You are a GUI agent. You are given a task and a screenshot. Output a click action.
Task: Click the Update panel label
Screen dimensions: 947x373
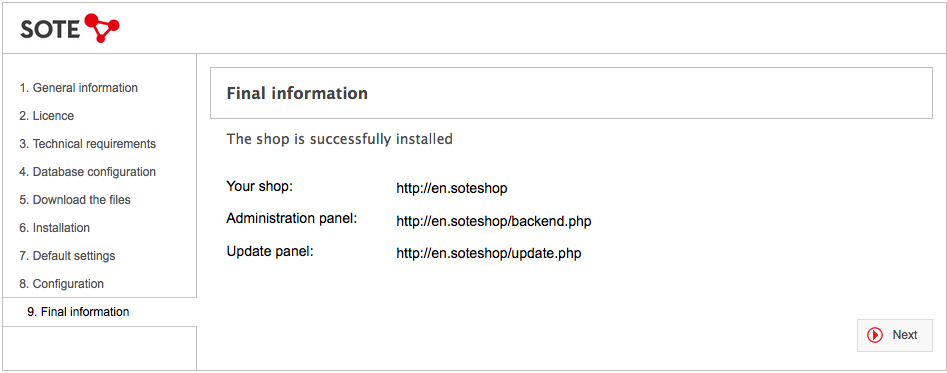(270, 251)
